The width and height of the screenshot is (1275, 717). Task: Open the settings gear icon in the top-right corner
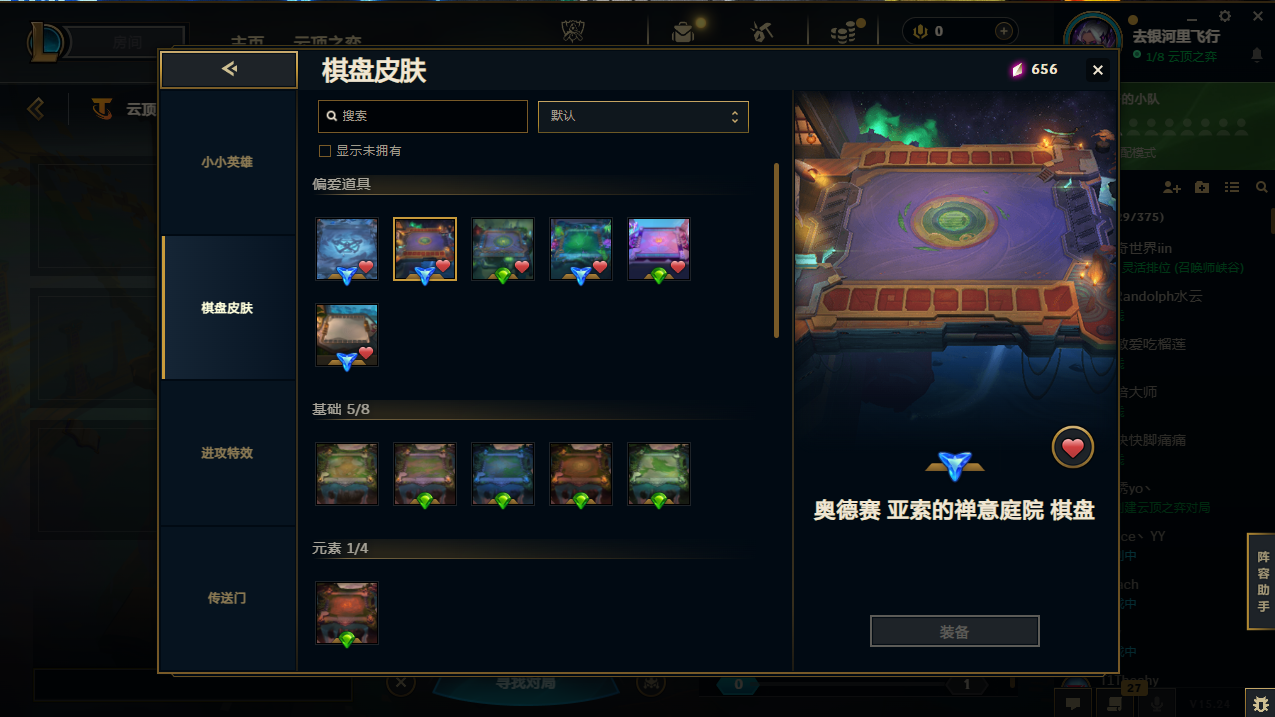point(1225,17)
